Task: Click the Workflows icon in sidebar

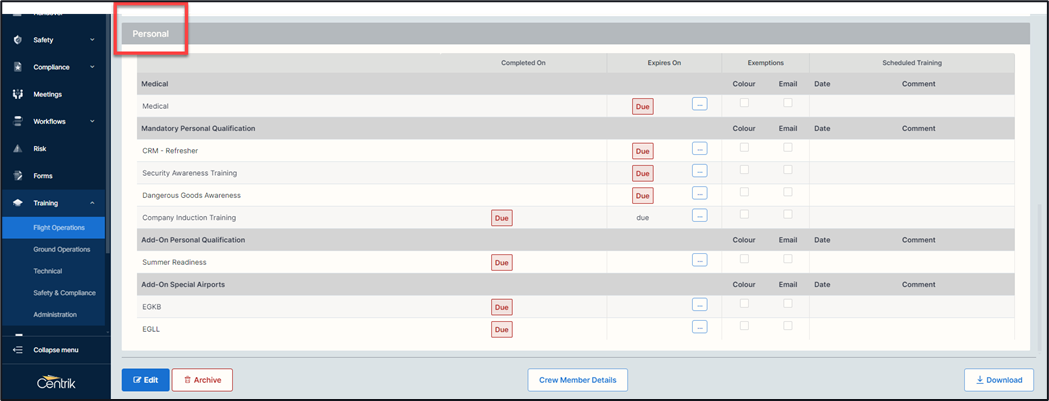Action: point(18,121)
